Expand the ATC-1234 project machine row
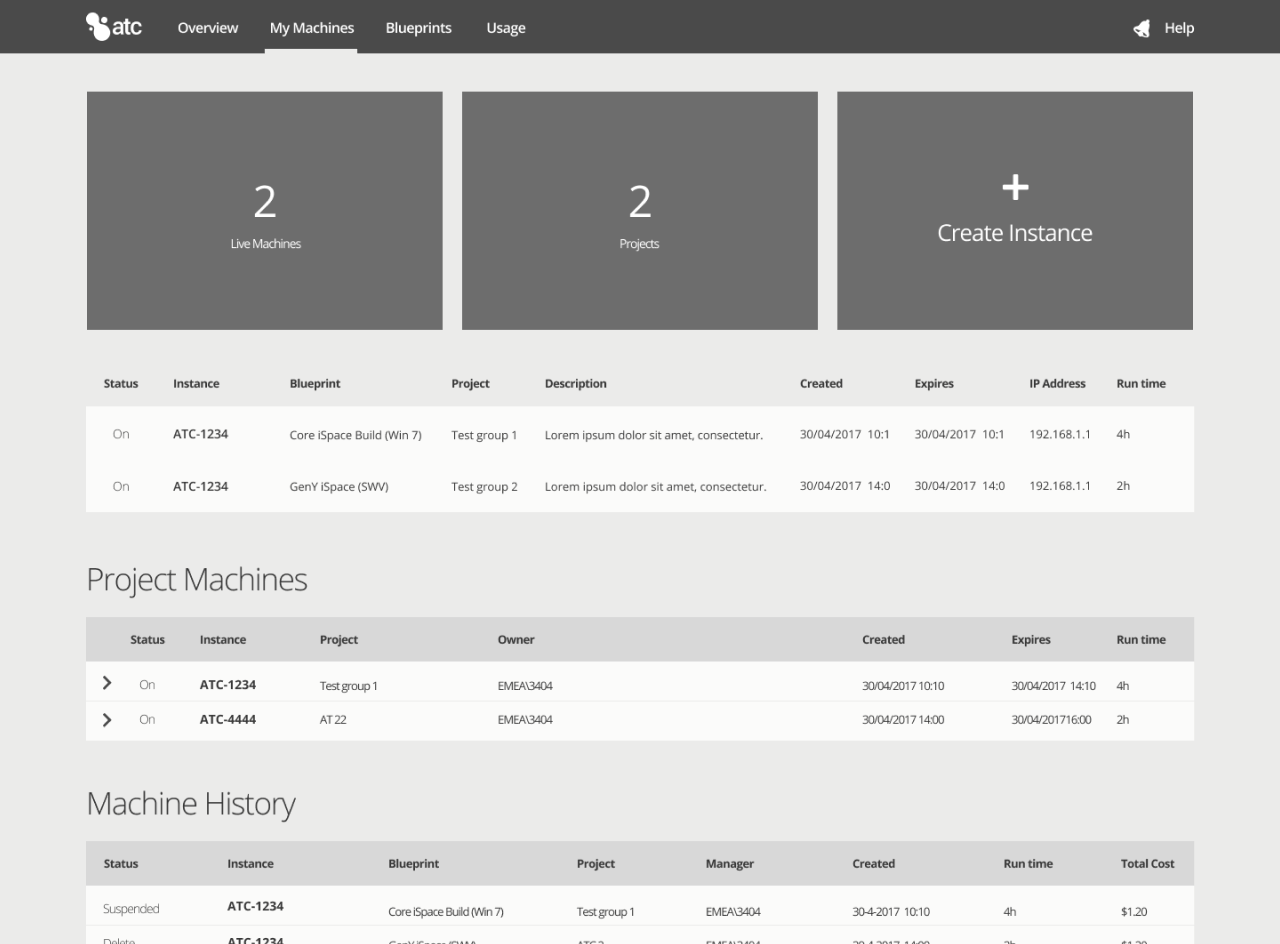1280x944 pixels. tap(107, 684)
